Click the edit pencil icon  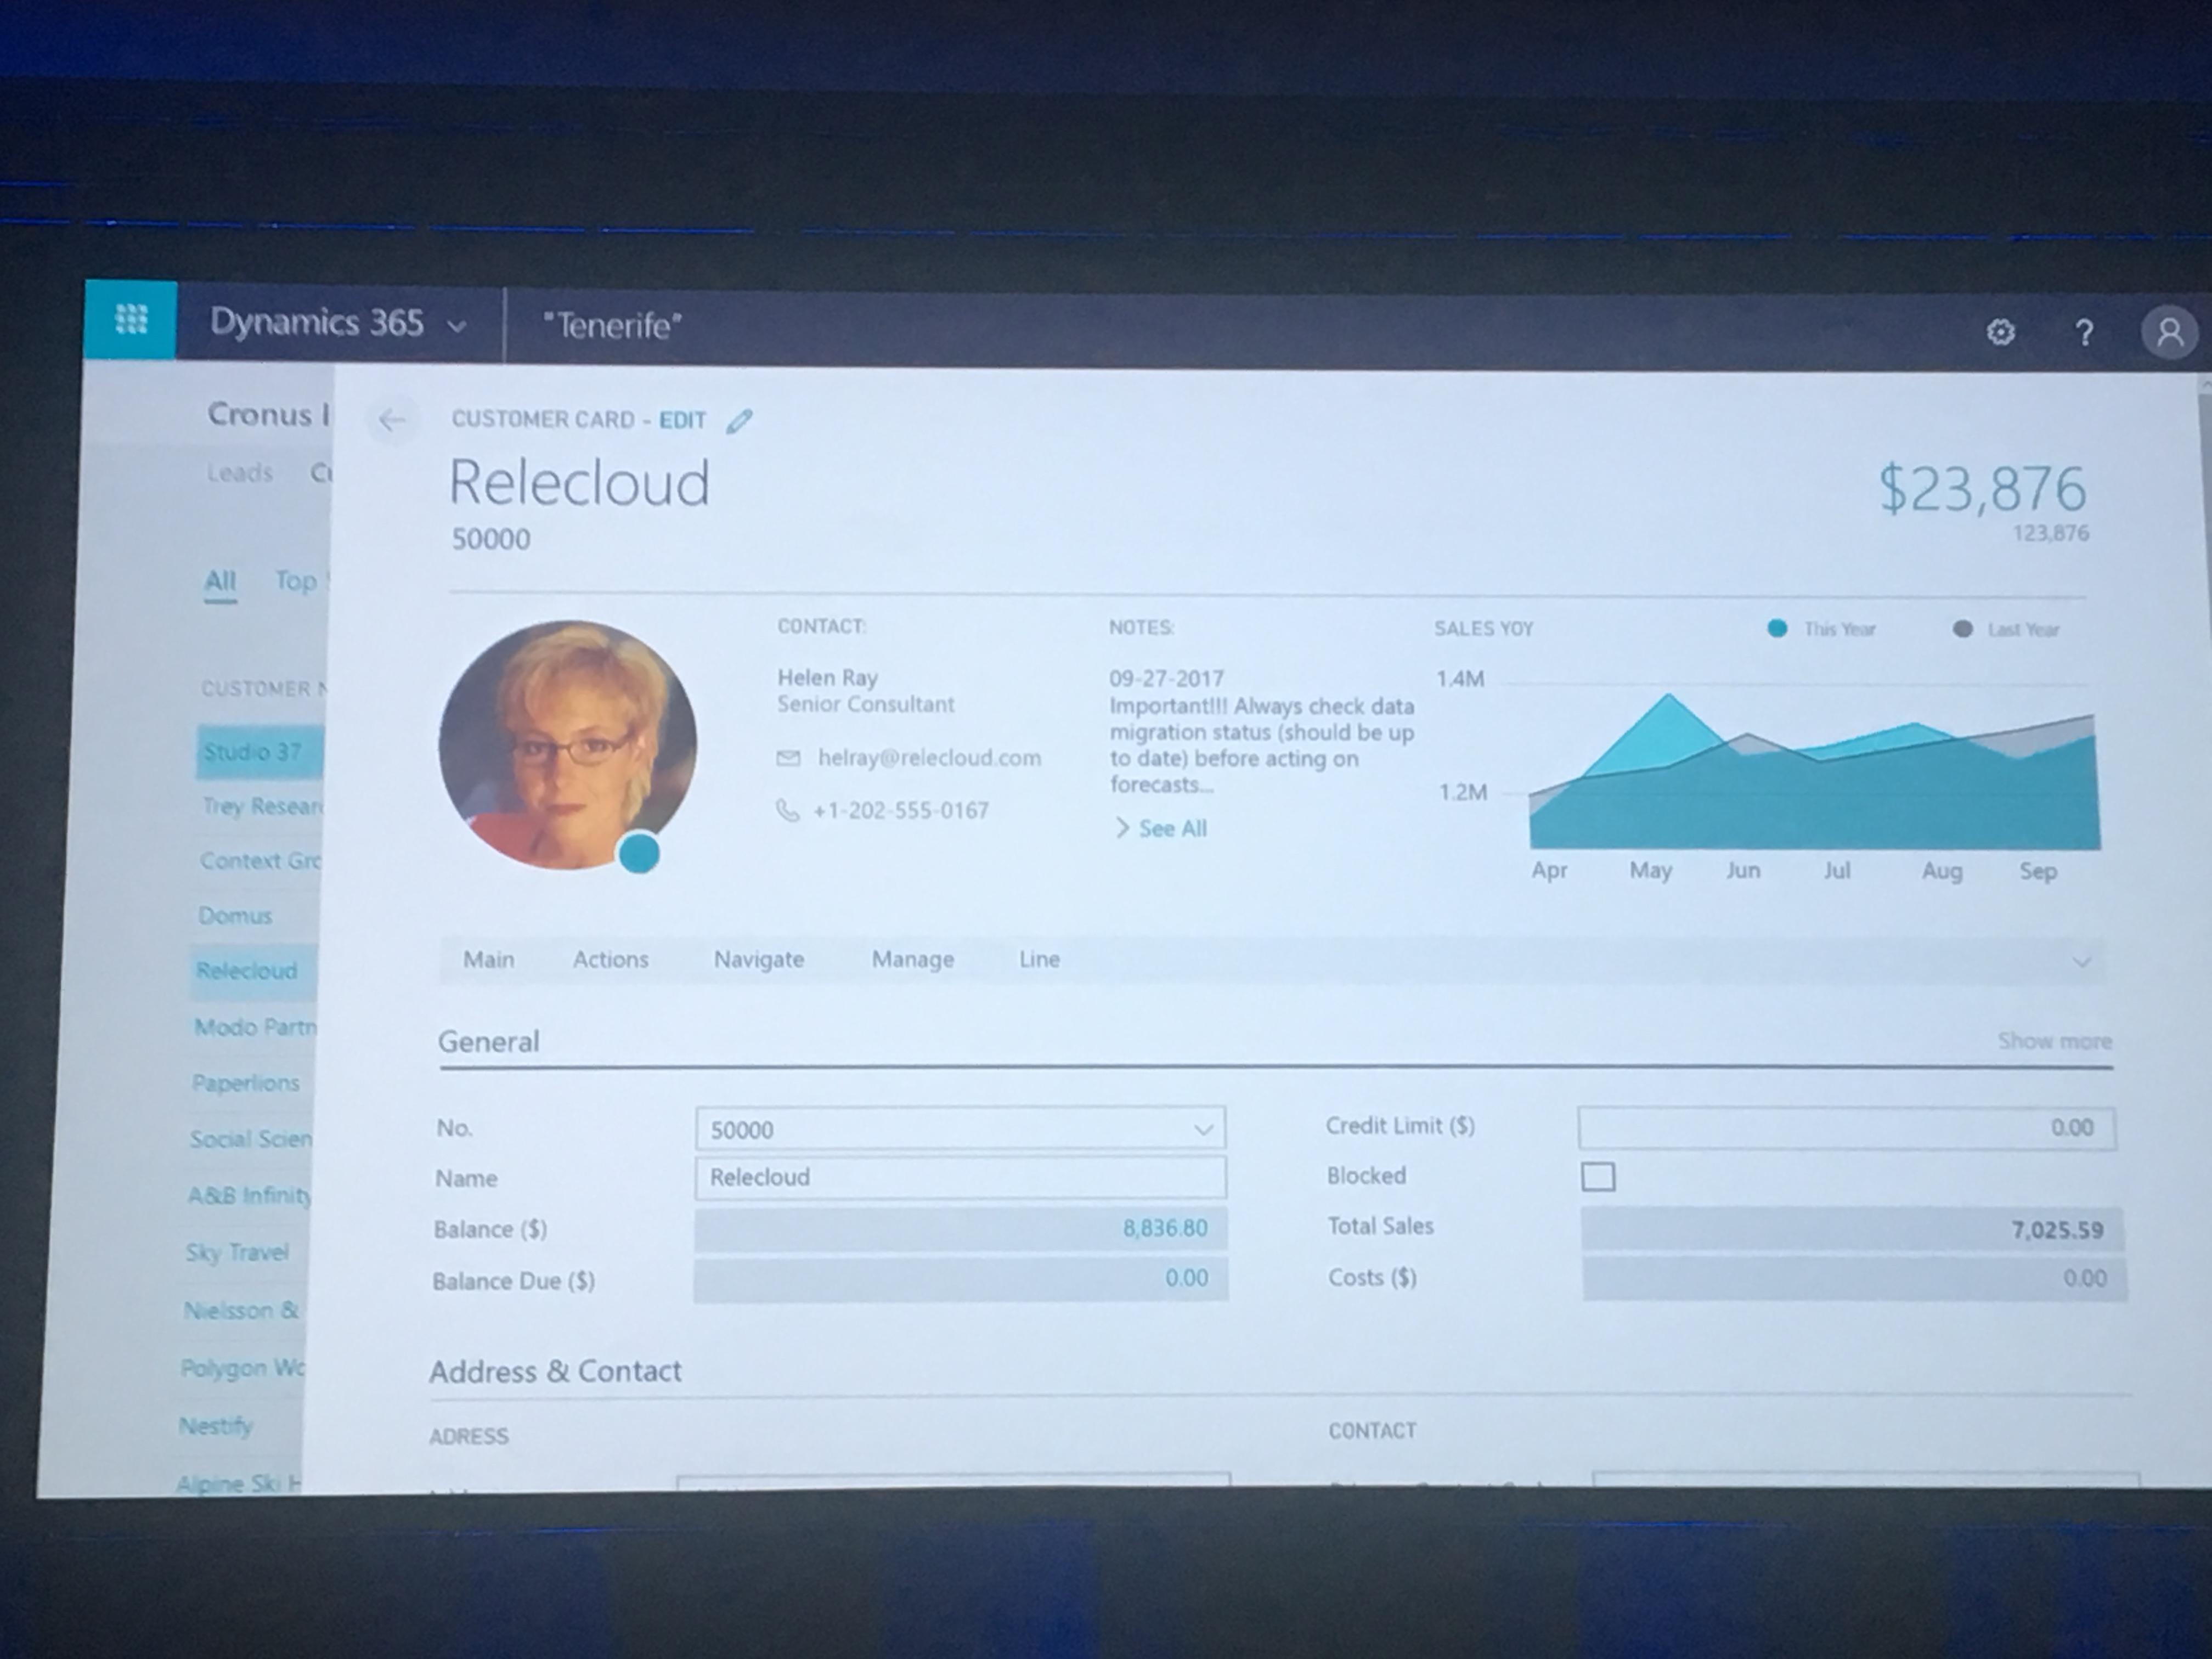click(x=739, y=421)
